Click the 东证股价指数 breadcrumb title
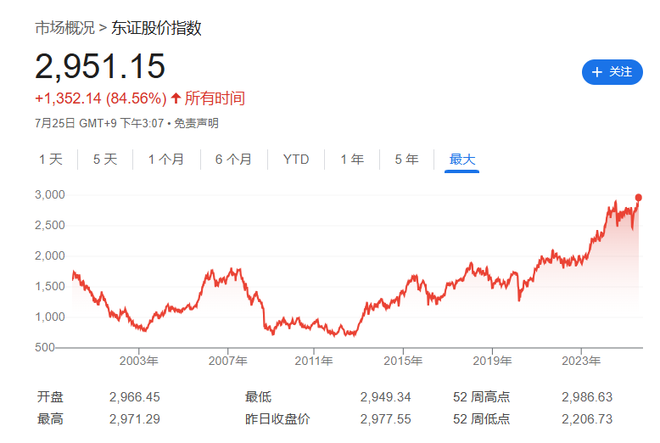660x443 pixels. pyautogui.click(x=156, y=28)
